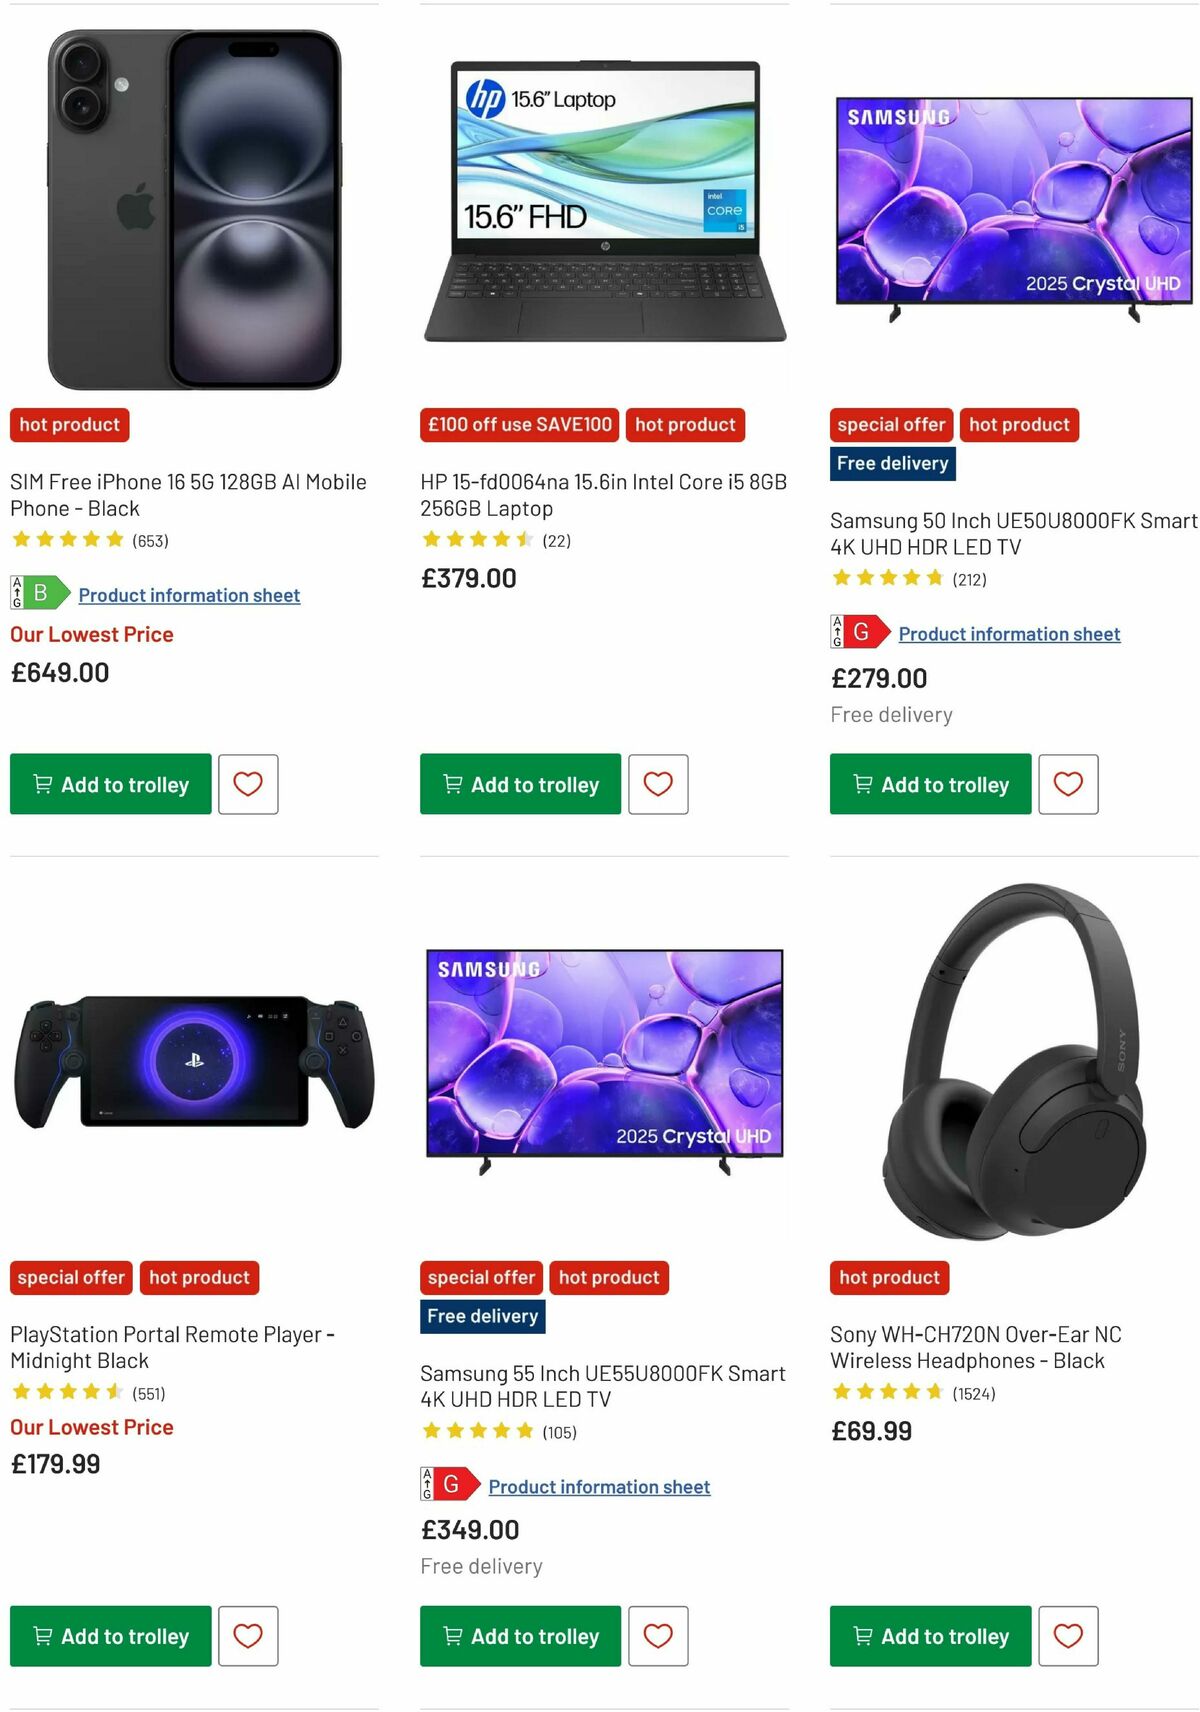Toggle the wishlist heart for the iPhone 16

[248, 784]
